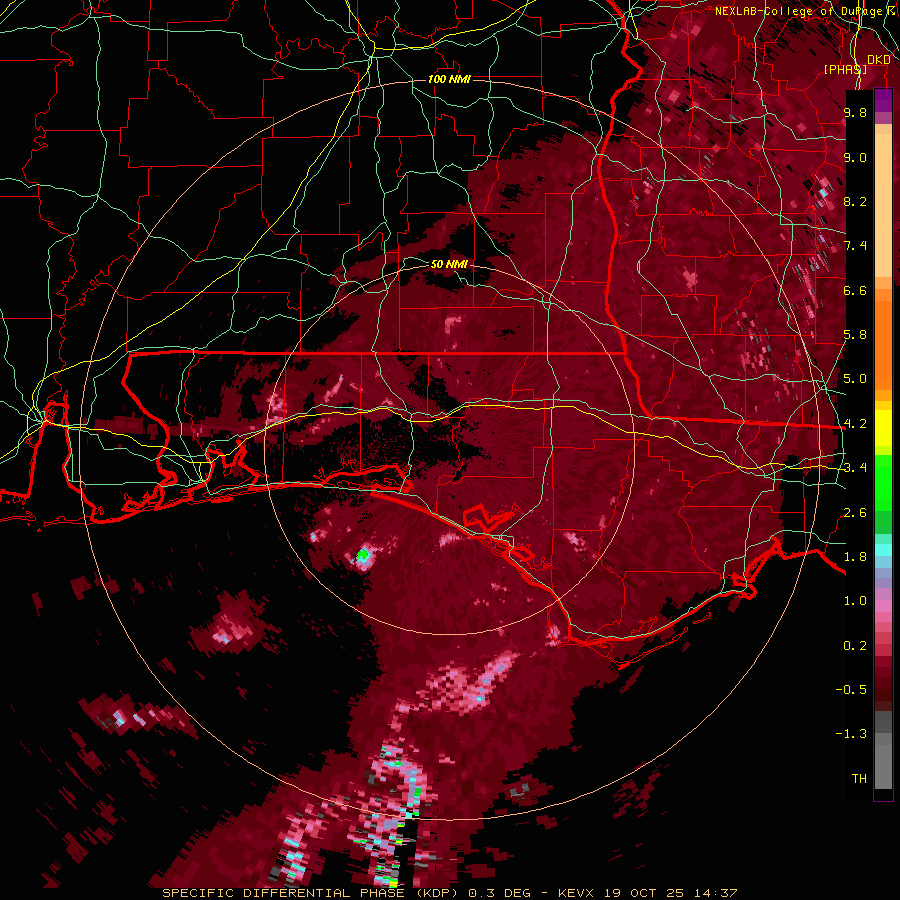Screen dimensions: 900x900
Task: Click the "DKD" label above the color scale
Action: [x=879, y=60]
